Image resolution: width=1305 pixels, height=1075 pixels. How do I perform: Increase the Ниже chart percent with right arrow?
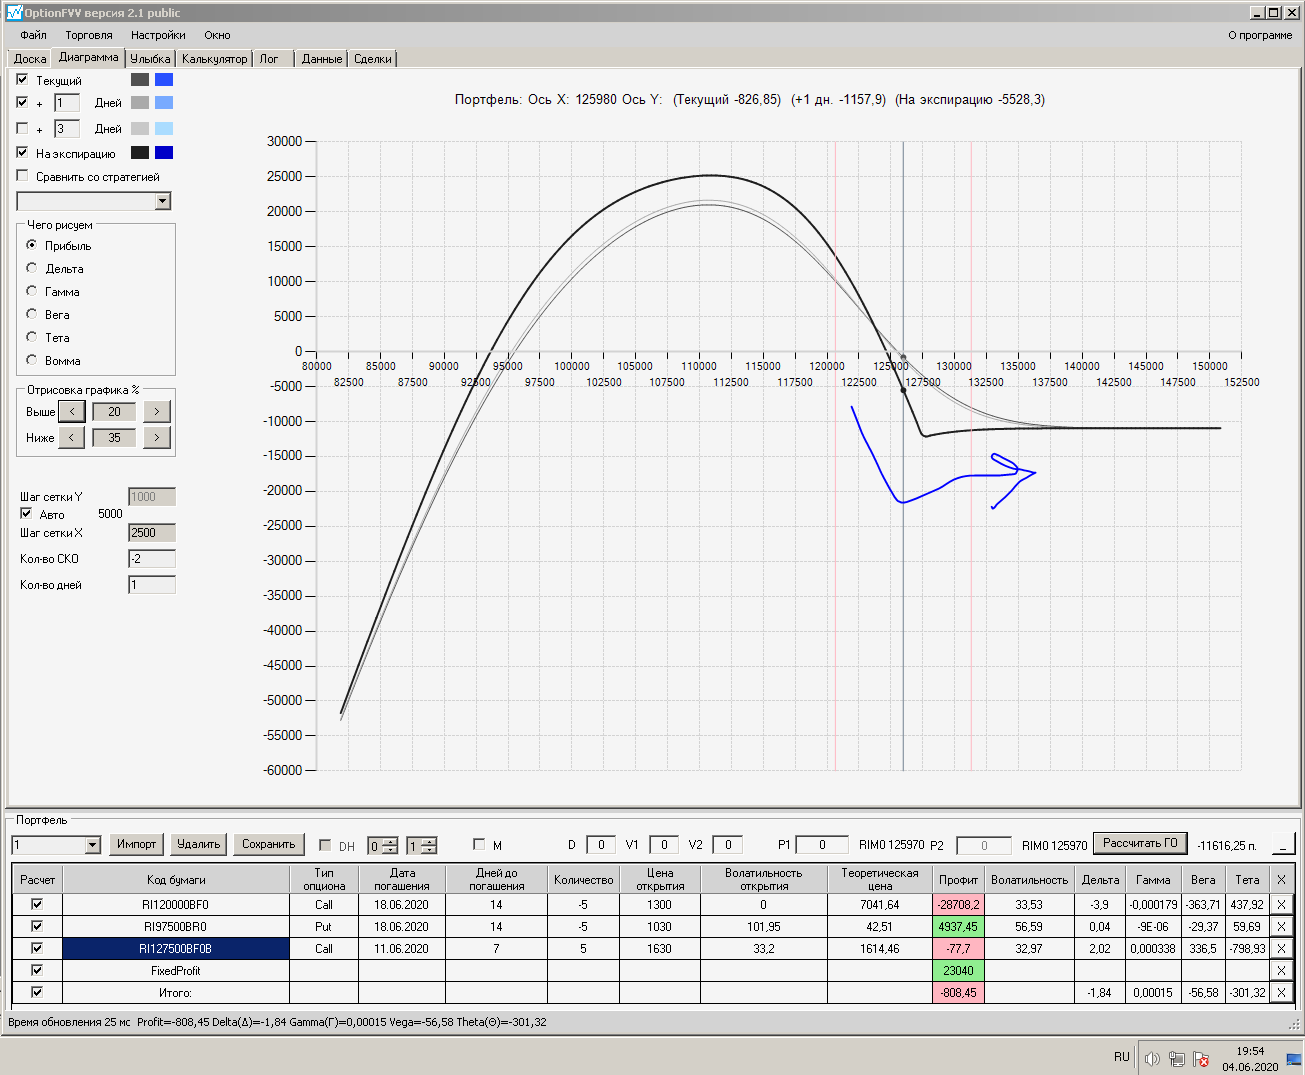[x=156, y=438]
